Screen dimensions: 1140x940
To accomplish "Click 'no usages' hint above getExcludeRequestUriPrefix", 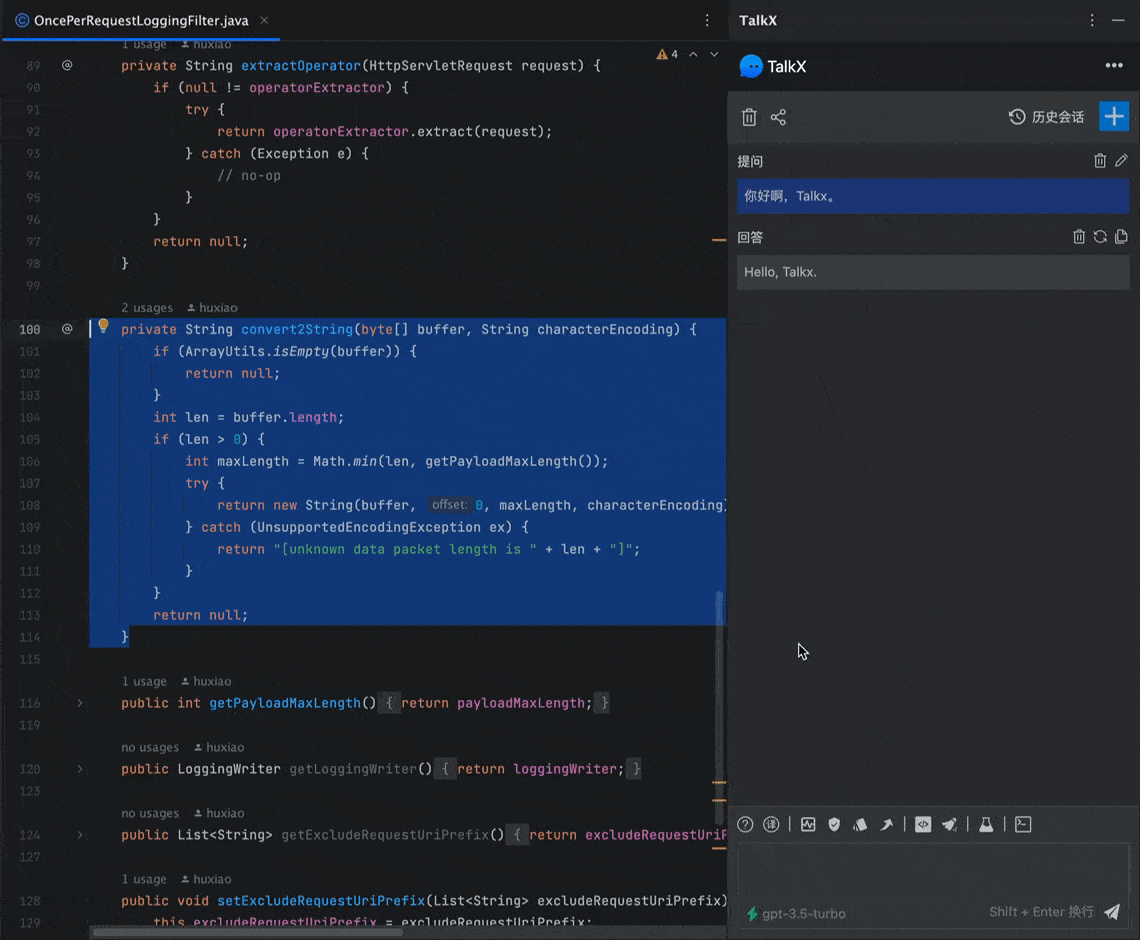I will coord(150,813).
